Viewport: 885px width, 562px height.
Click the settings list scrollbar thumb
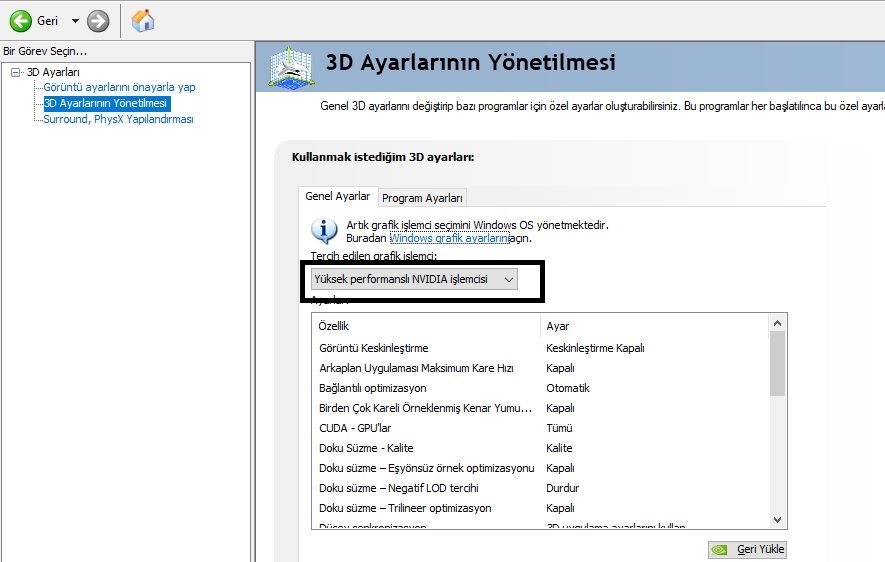(x=777, y=363)
